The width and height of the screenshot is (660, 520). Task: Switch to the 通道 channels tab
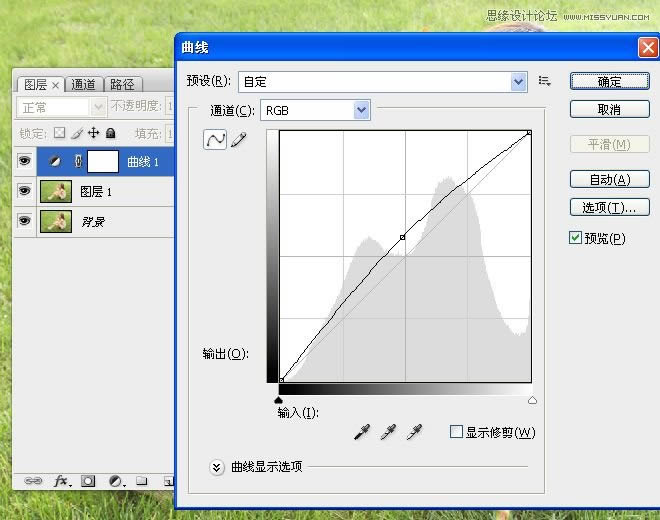(x=84, y=85)
